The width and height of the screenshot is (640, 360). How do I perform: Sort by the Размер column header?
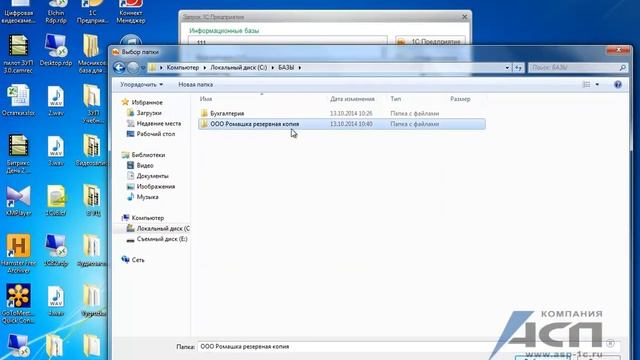[460, 99]
